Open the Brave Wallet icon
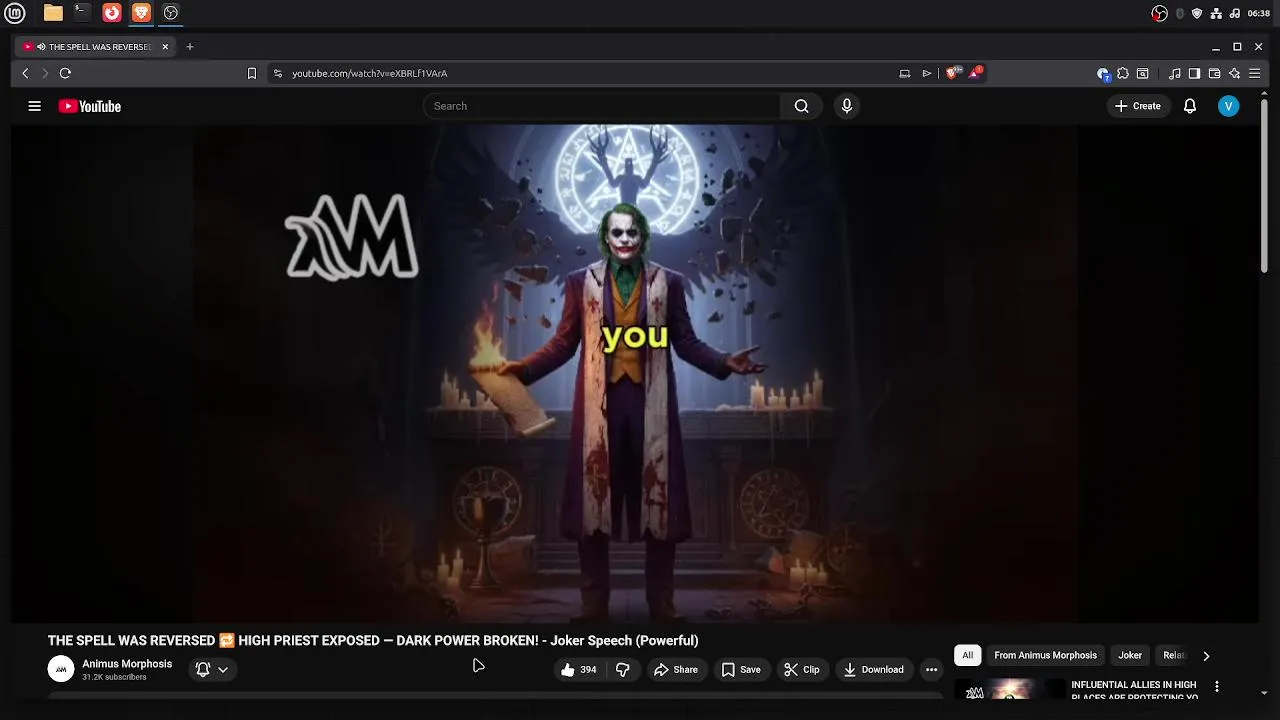The image size is (1280, 720). click(x=1214, y=73)
